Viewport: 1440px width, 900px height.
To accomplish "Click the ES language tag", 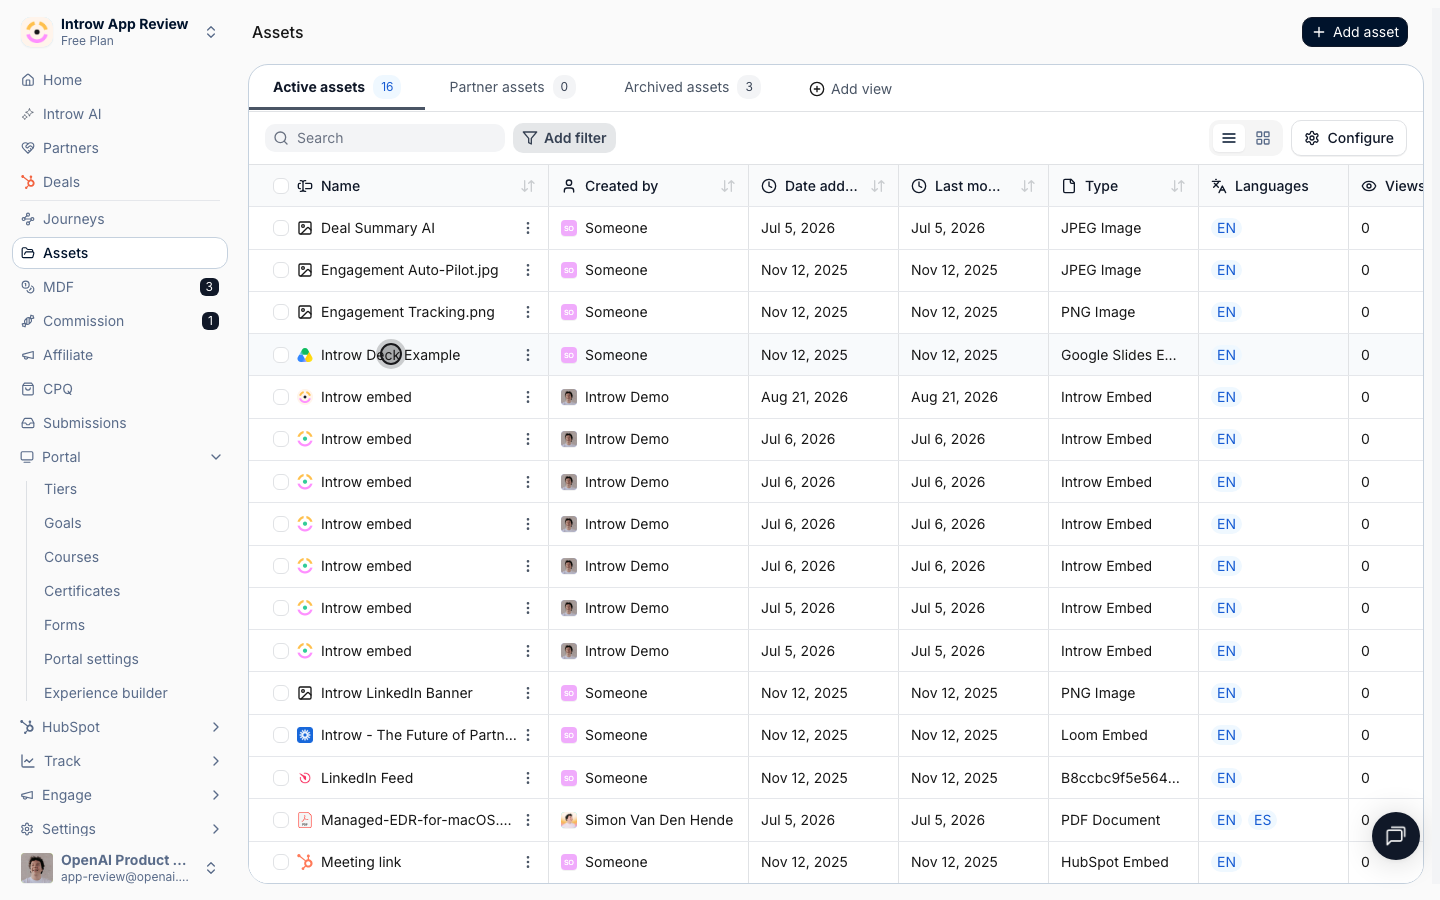I will [x=1263, y=820].
